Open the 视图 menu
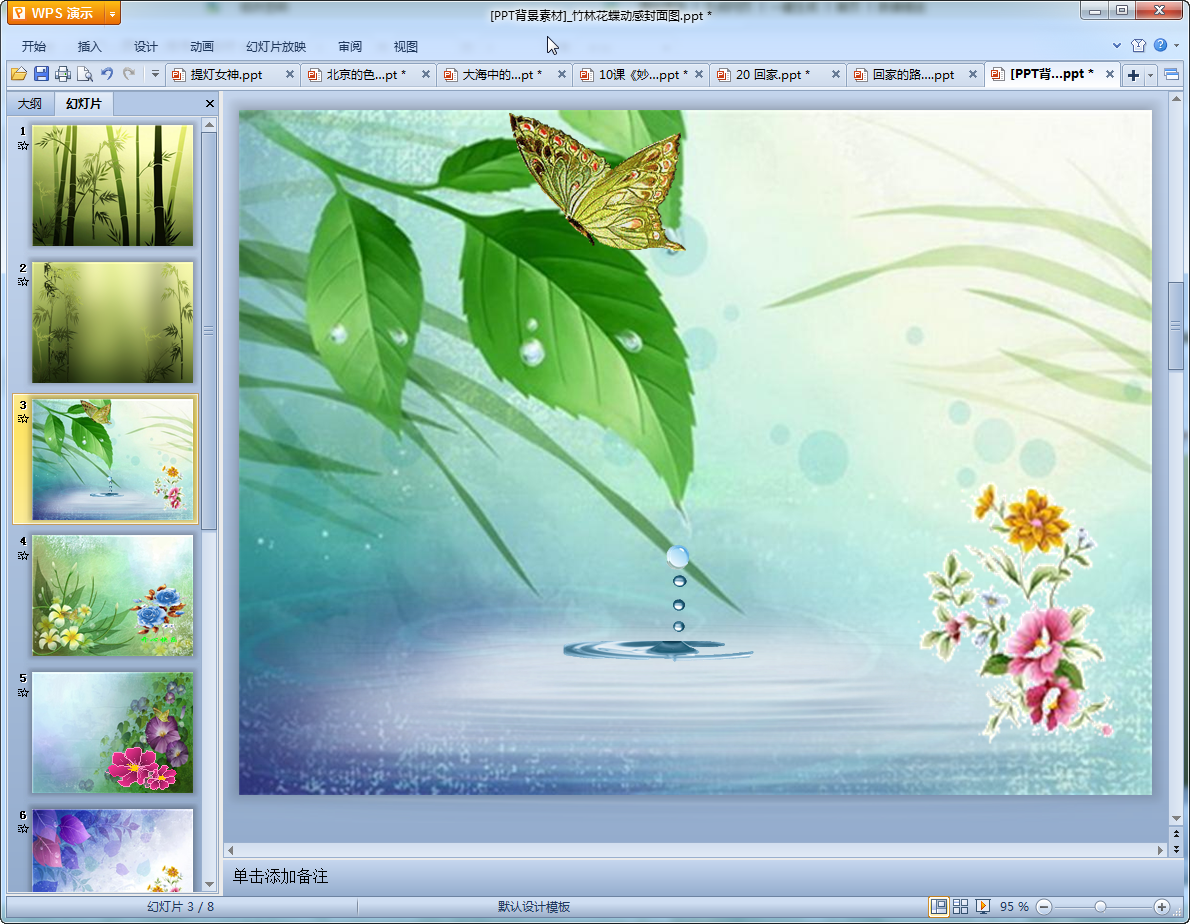This screenshot has width=1190, height=924. tap(406, 46)
